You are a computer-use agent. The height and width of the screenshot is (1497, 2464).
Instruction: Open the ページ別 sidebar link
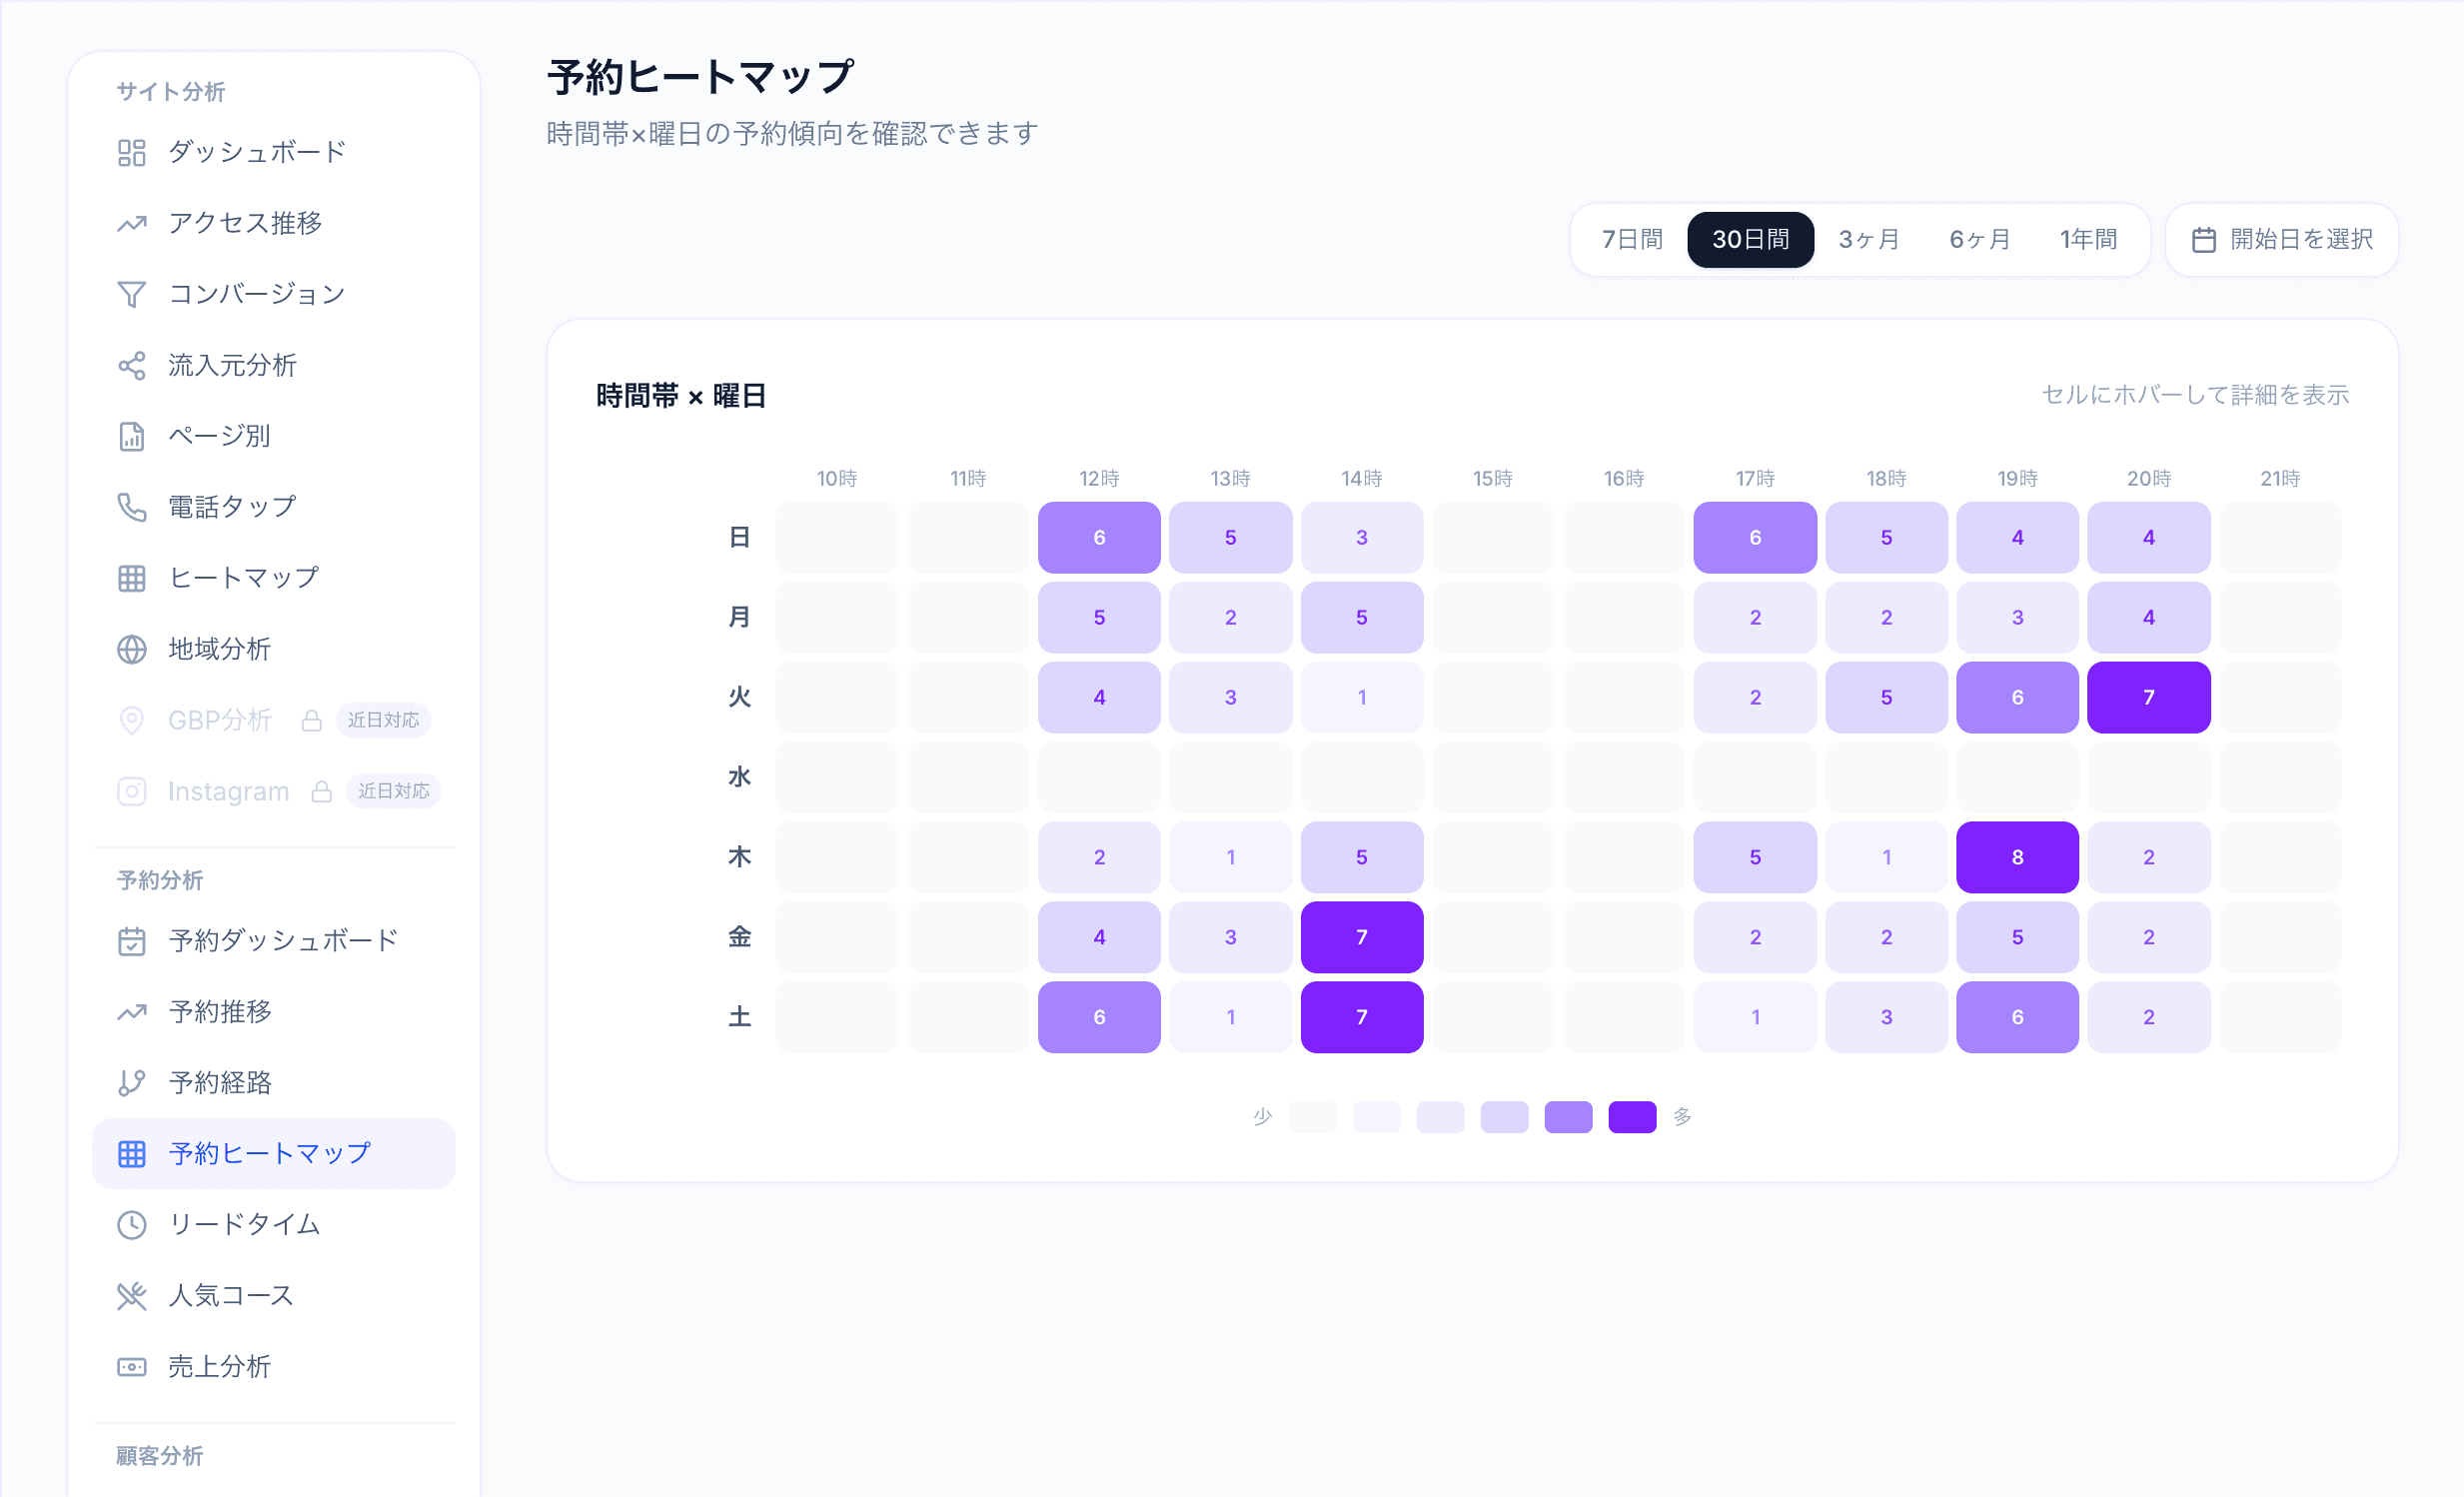pos(219,436)
